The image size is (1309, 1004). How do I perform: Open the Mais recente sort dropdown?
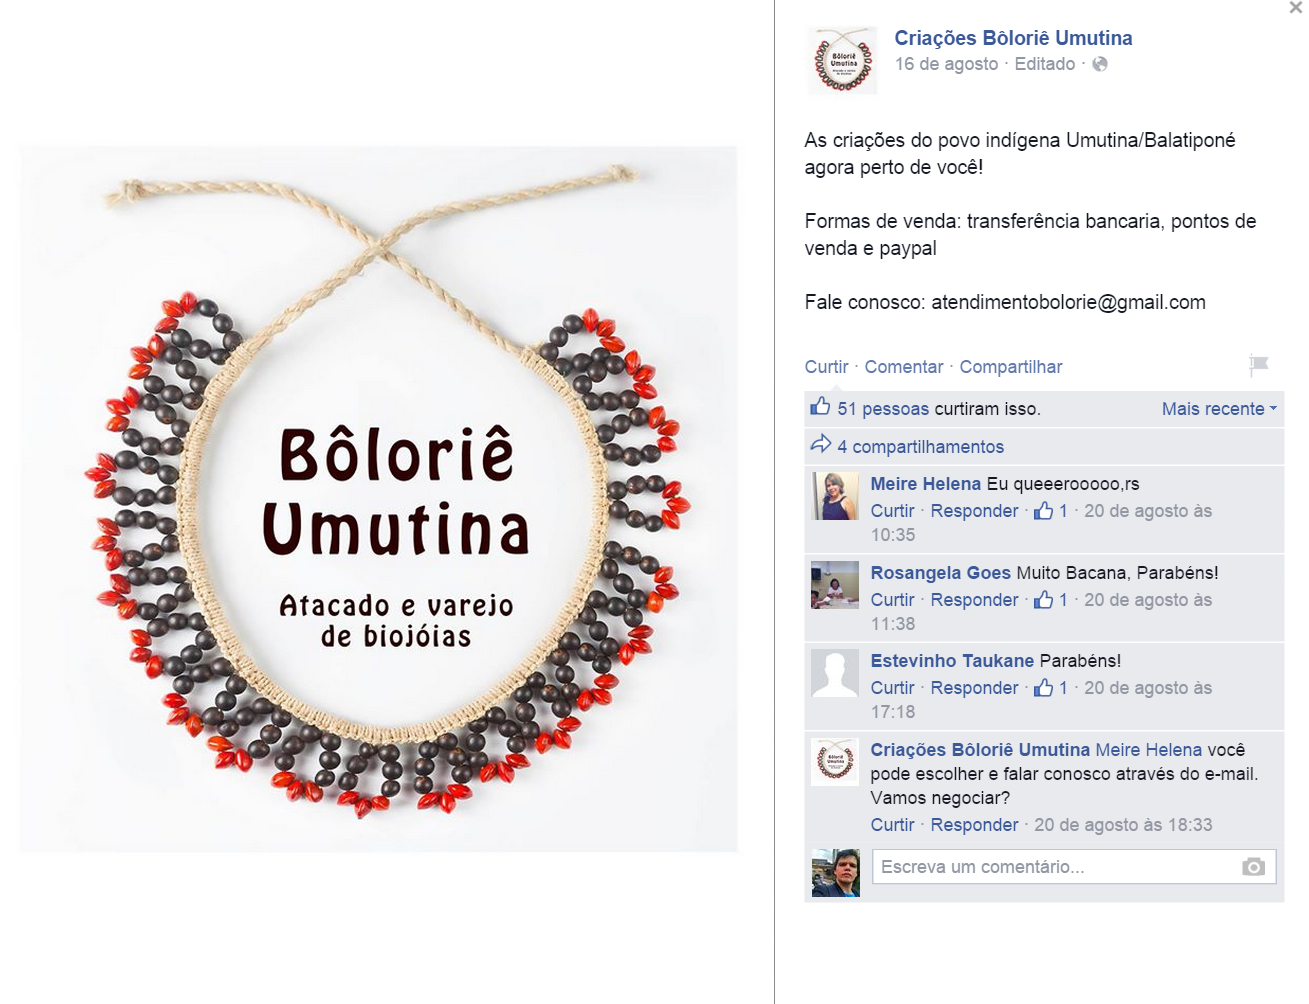click(x=1219, y=408)
